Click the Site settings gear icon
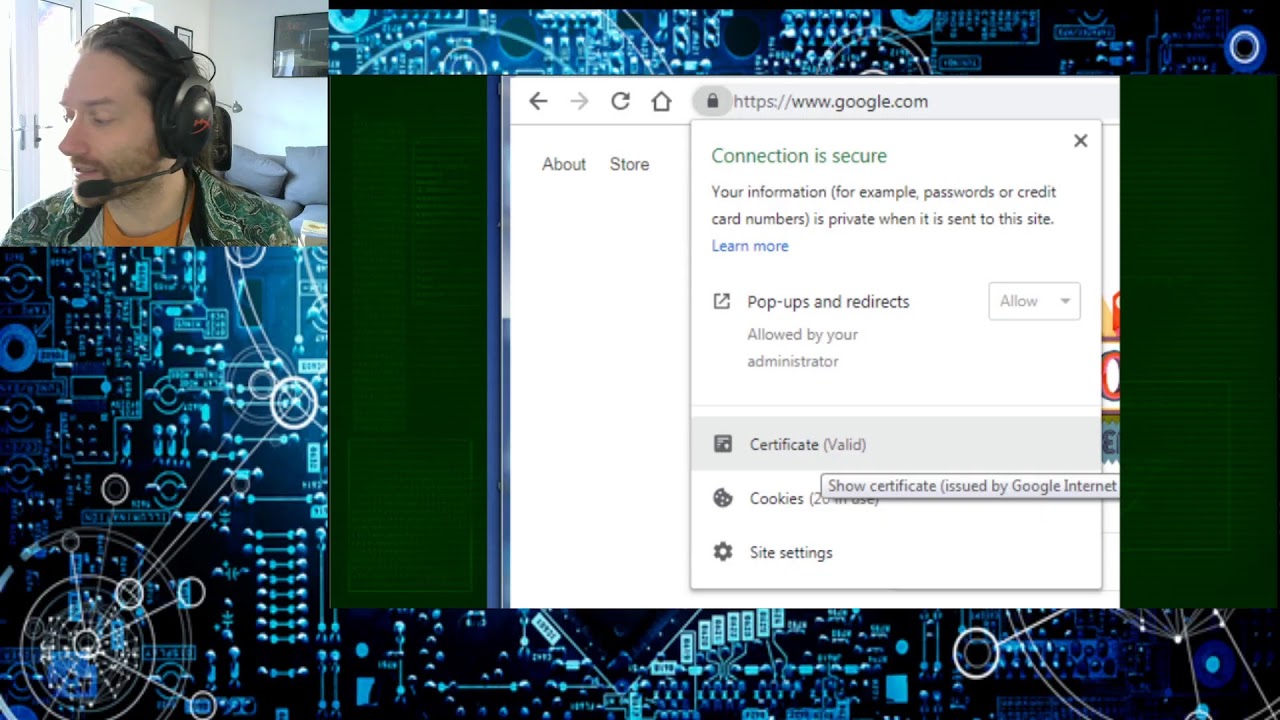The height and width of the screenshot is (720, 1280). 722,552
